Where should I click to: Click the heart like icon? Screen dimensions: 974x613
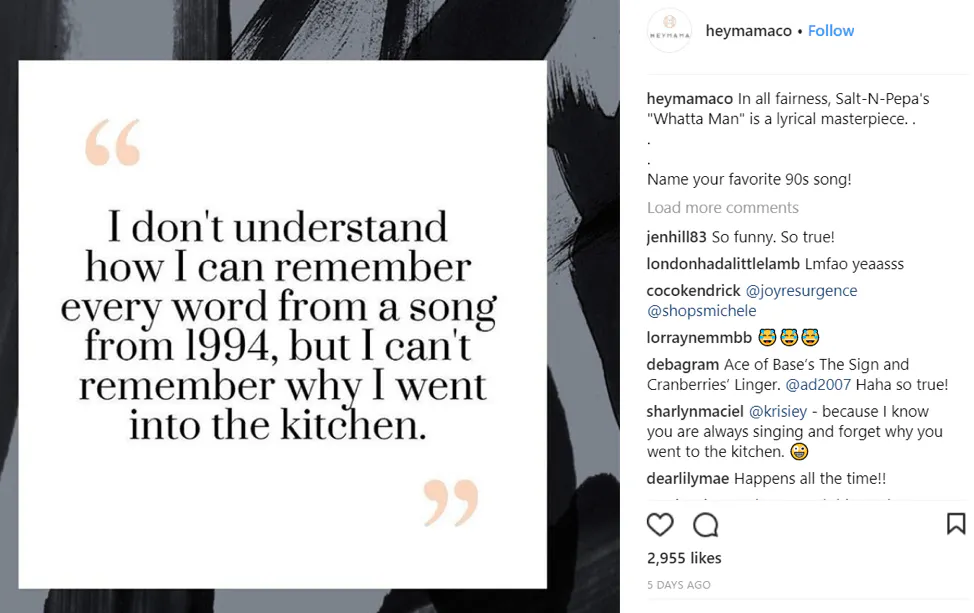click(x=660, y=525)
